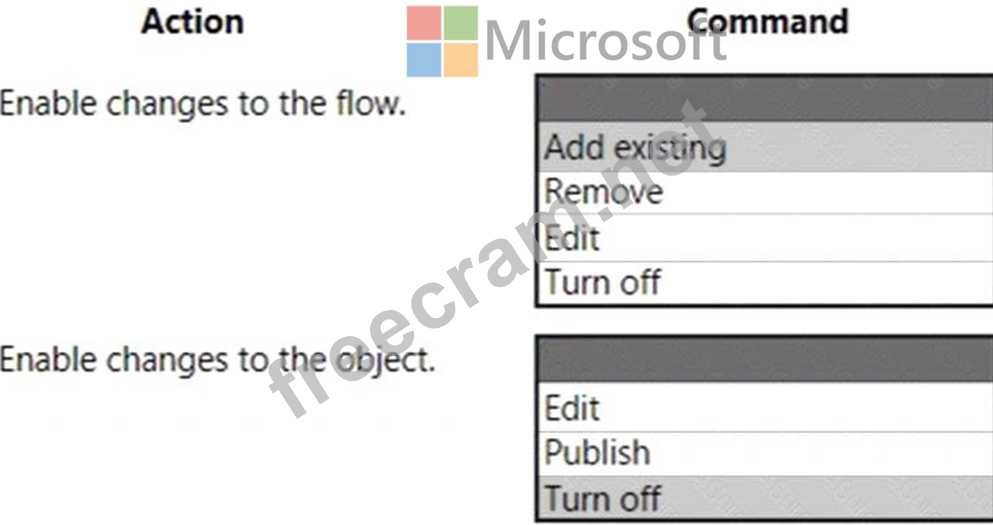Screen dimensions: 993x525
Task: Click the freecram.net watermark text
Action: [490, 270]
